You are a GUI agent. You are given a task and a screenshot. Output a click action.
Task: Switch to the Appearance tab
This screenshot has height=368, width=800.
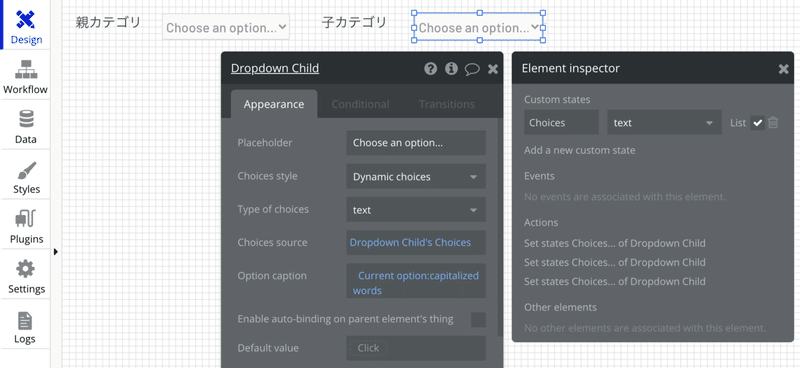274,104
